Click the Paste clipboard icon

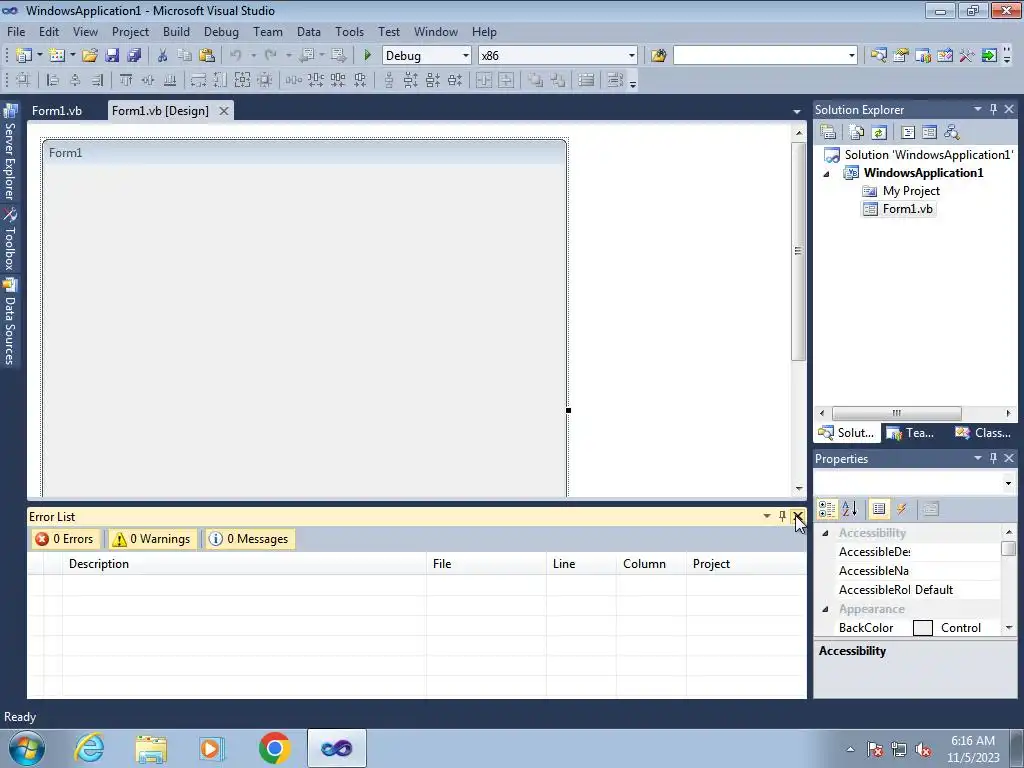[x=207, y=56]
